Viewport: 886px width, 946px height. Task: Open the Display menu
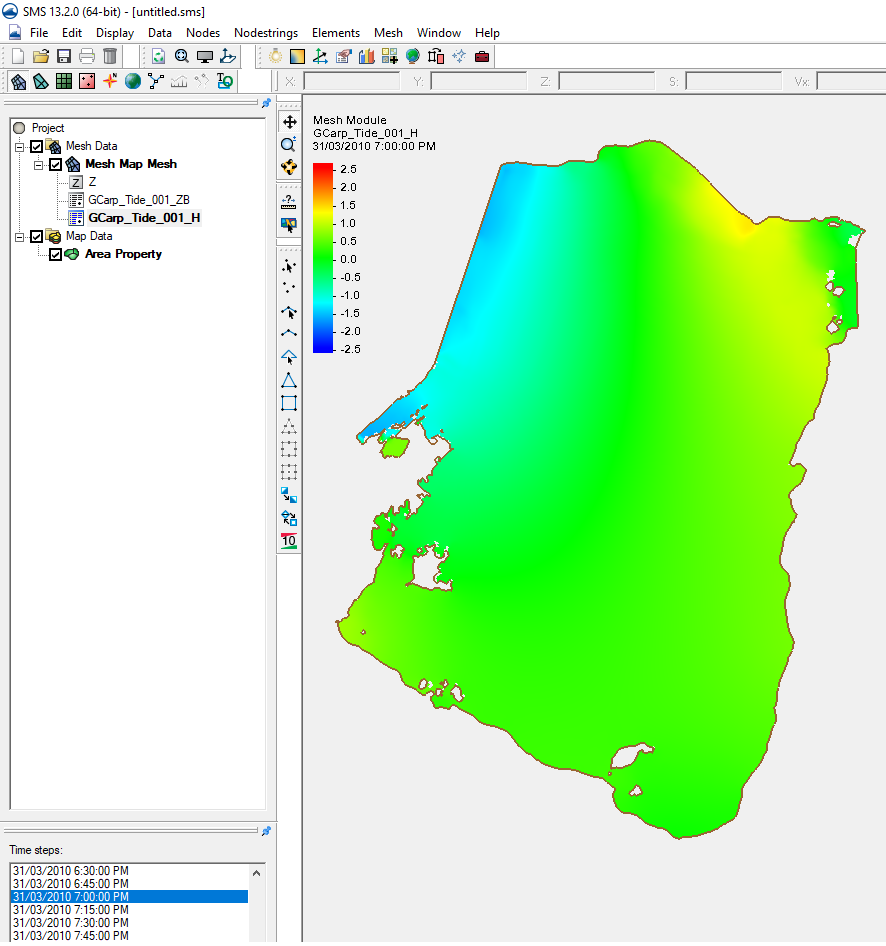click(x=115, y=33)
